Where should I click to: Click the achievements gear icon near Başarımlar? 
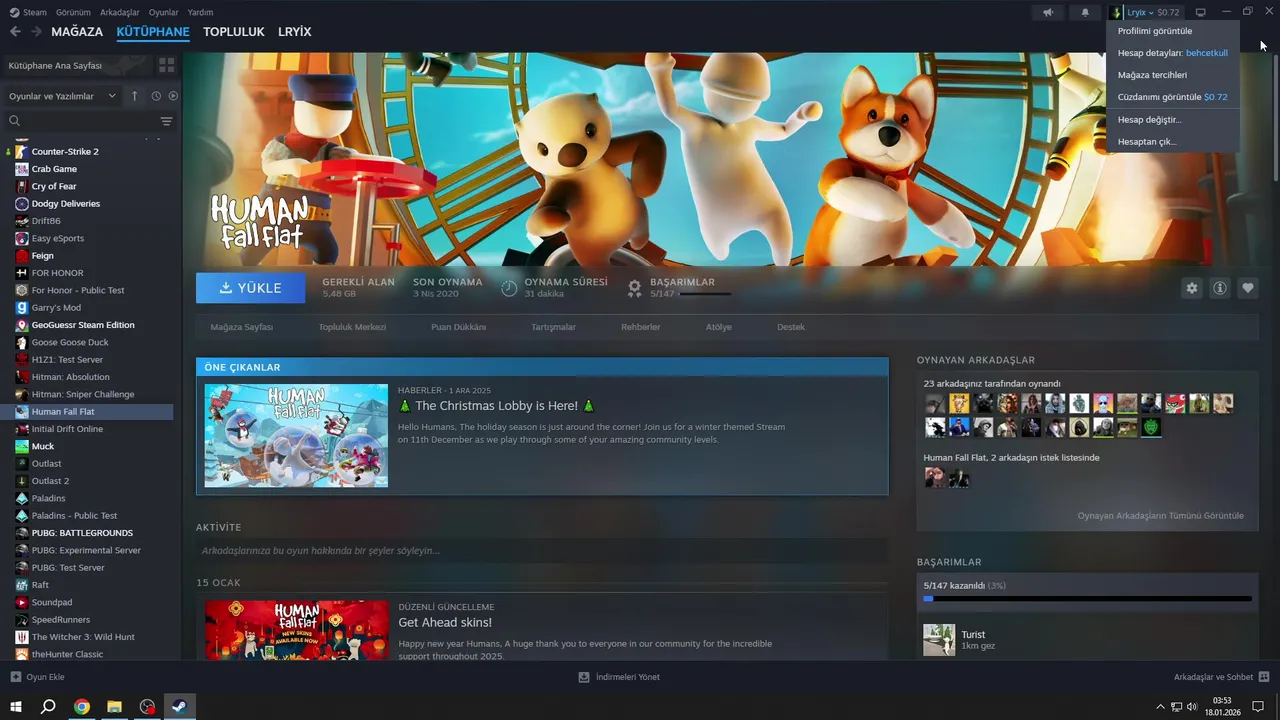634,288
